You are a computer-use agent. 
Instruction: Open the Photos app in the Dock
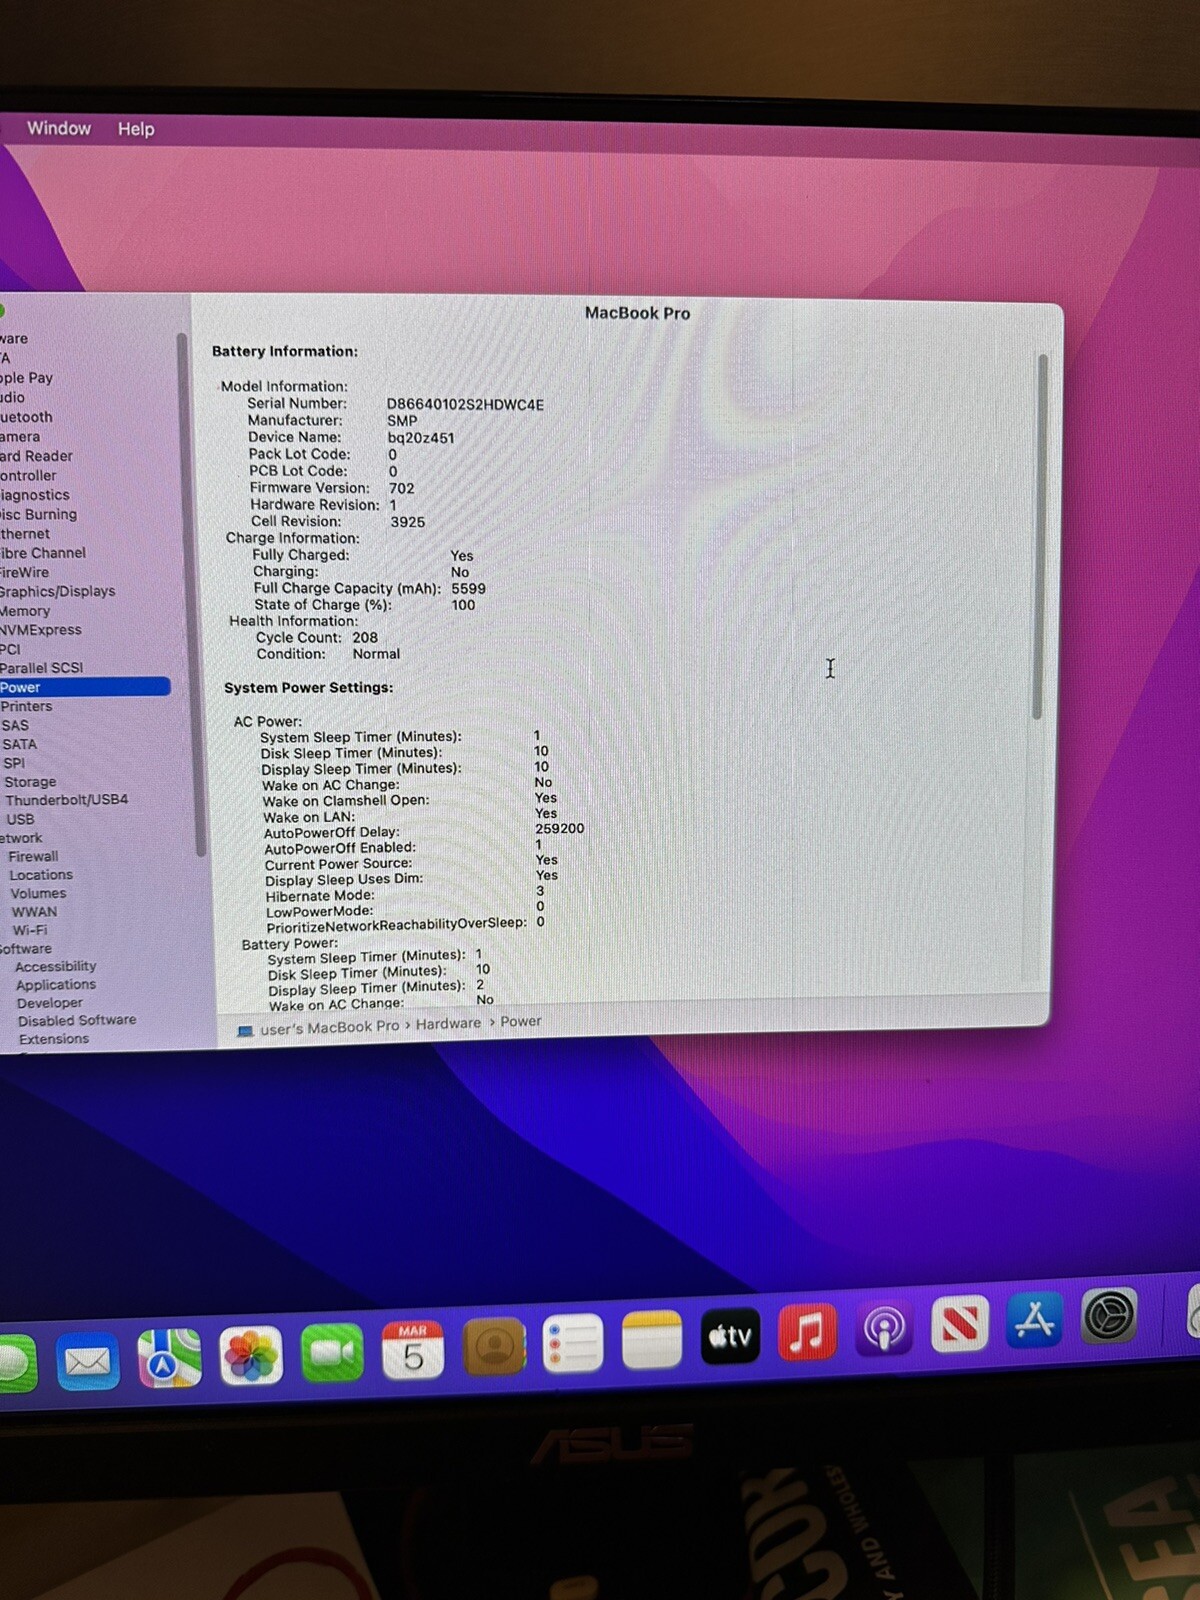click(250, 1356)
